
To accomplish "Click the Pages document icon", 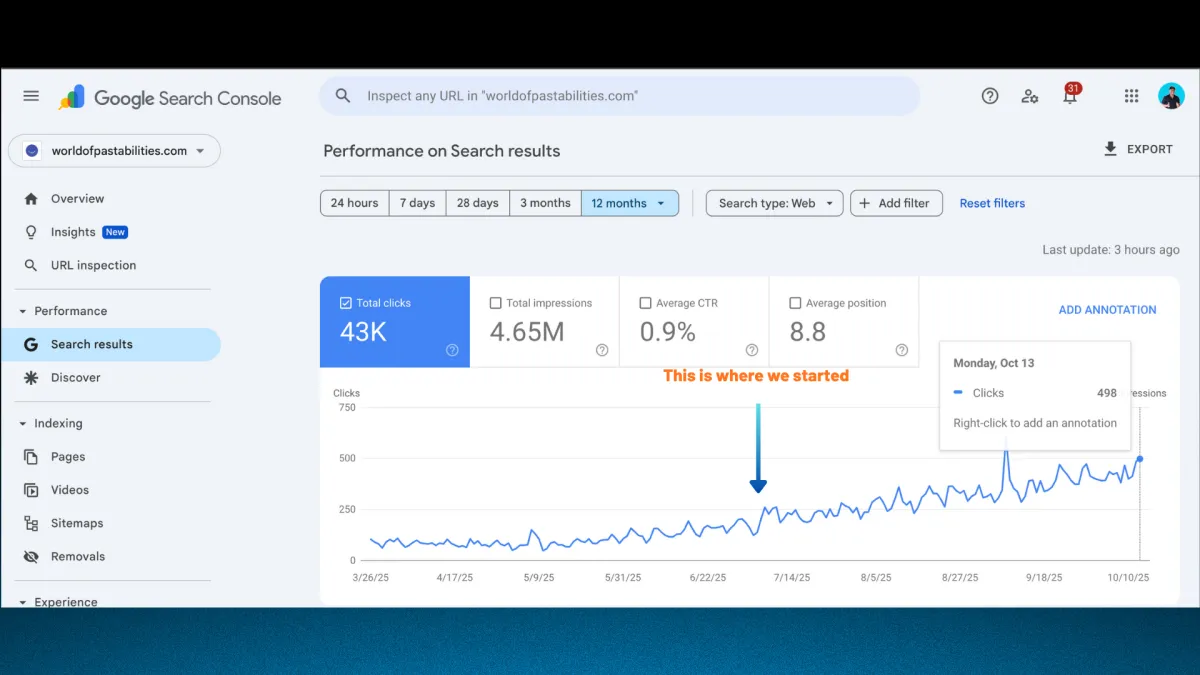I will pos(31,457).
